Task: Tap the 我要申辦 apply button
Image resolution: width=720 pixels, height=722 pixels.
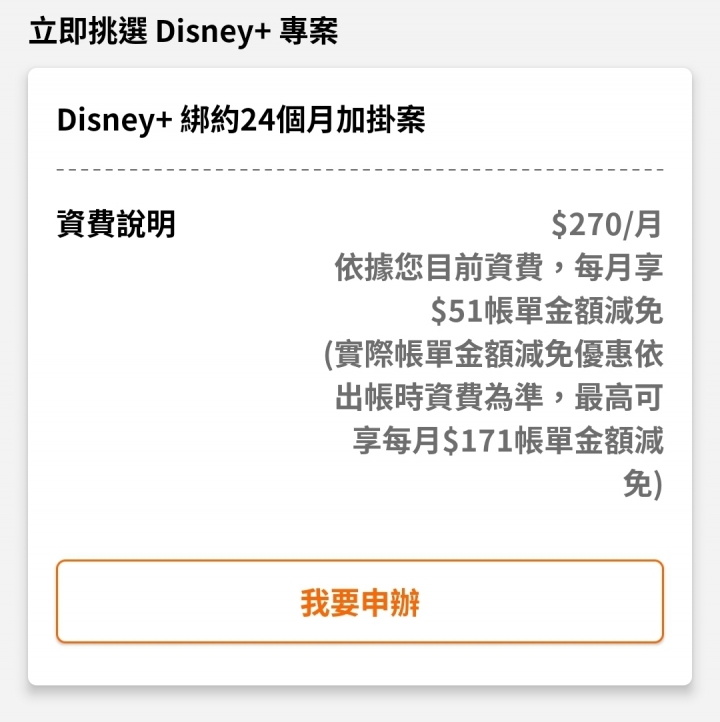Action: [x=360, y=602]
